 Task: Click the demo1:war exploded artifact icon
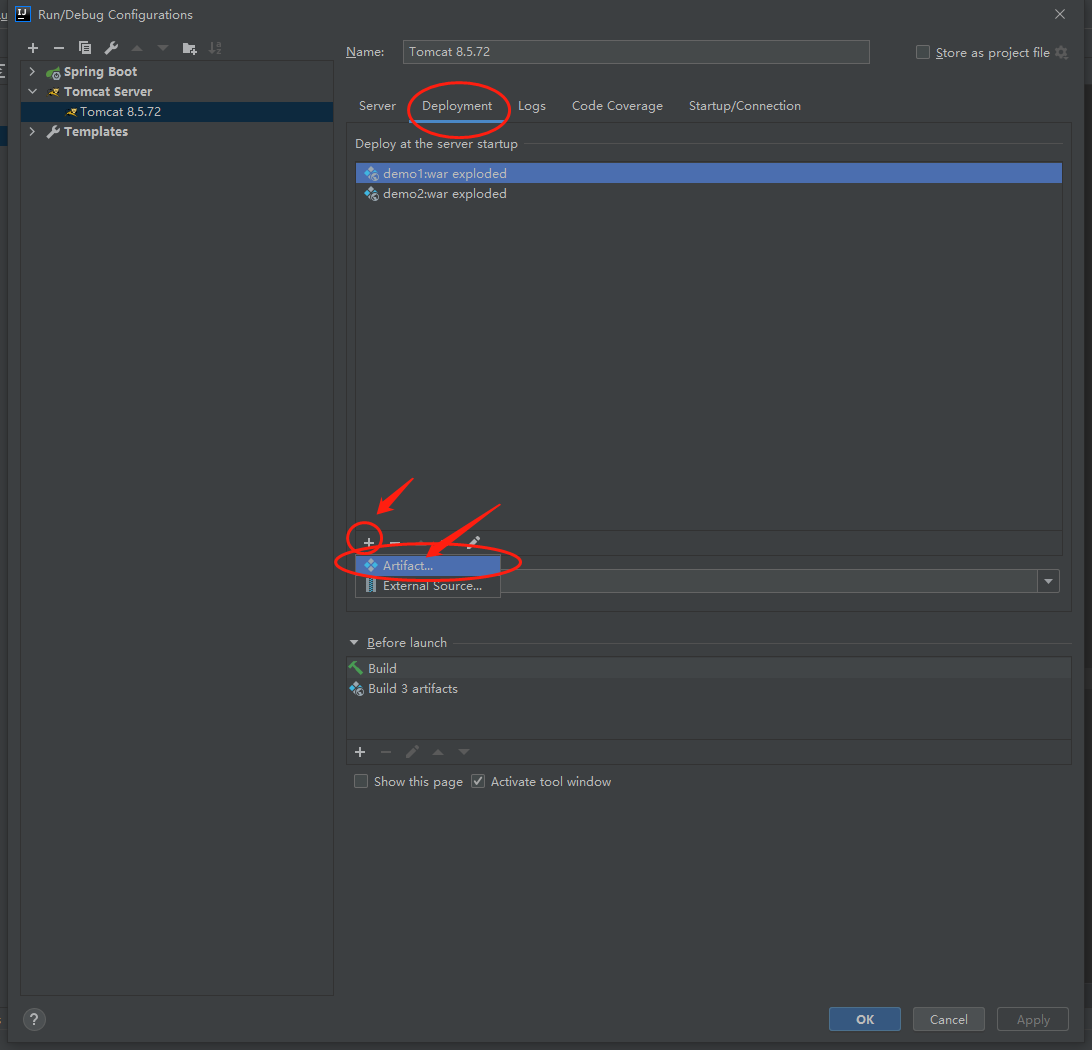pos(372,173)
